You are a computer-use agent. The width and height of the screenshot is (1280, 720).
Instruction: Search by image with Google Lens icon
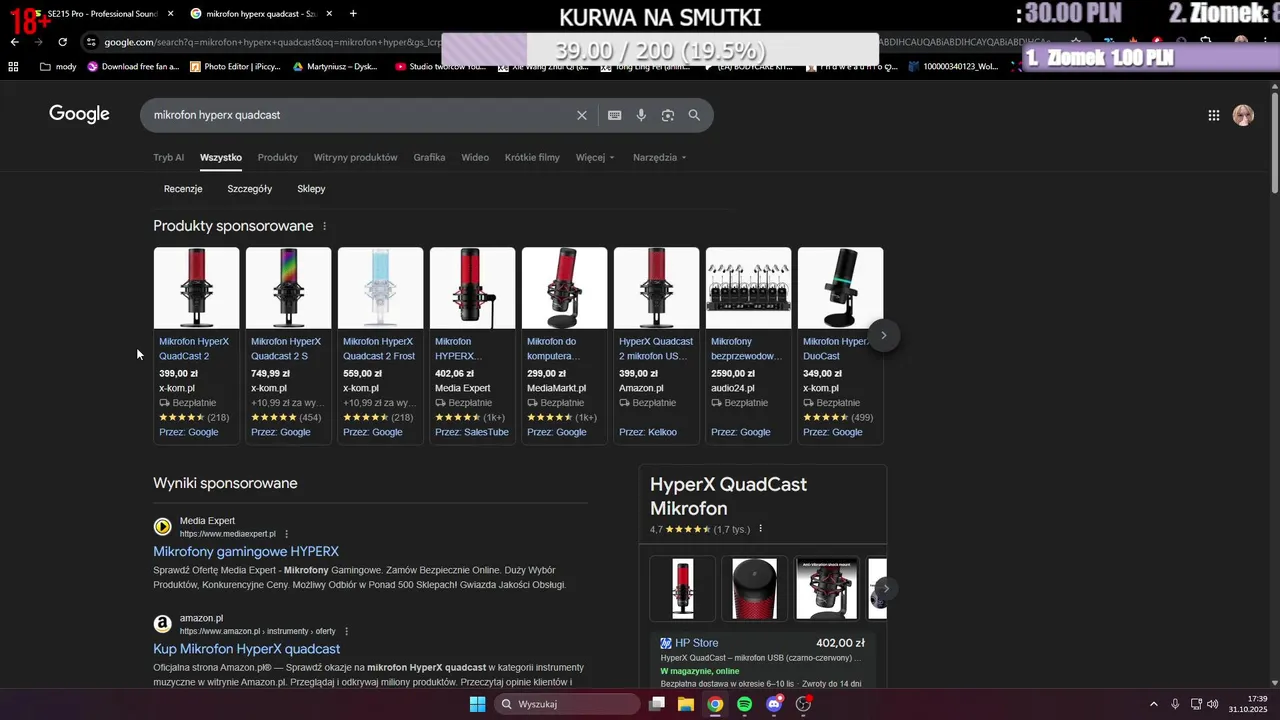pyautogui.click(x=668, y=115)
